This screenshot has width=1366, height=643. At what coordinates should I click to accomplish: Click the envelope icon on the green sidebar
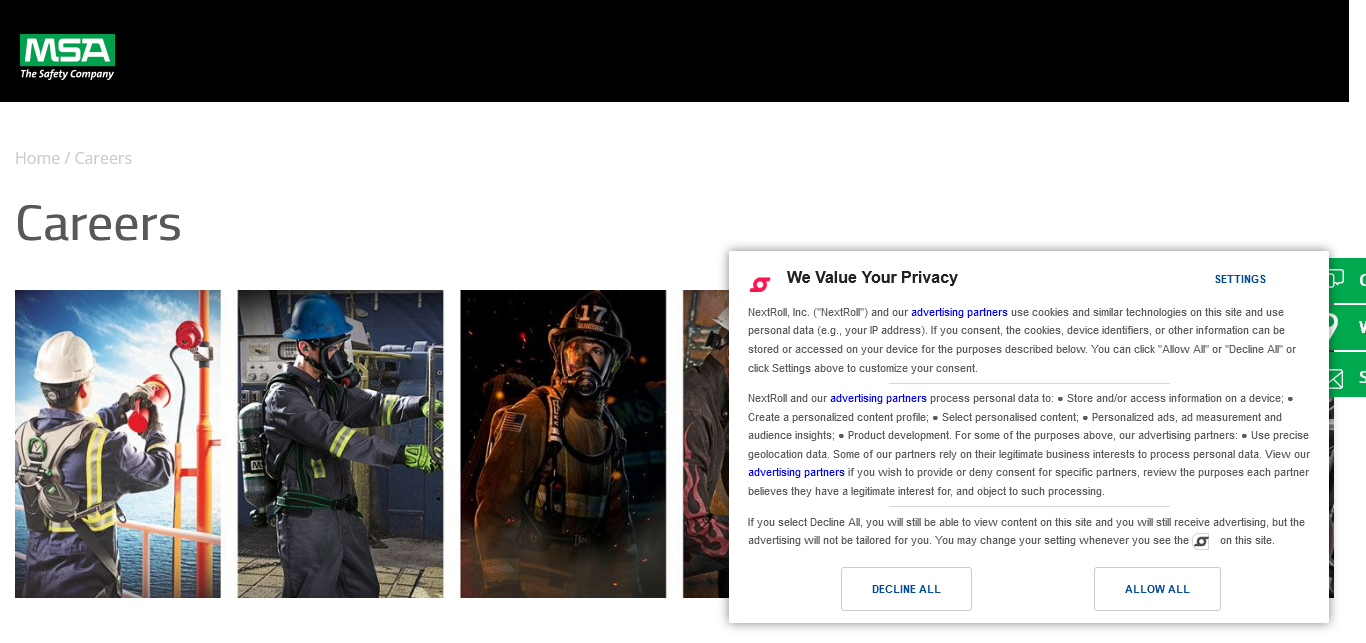click(1335, 377)
